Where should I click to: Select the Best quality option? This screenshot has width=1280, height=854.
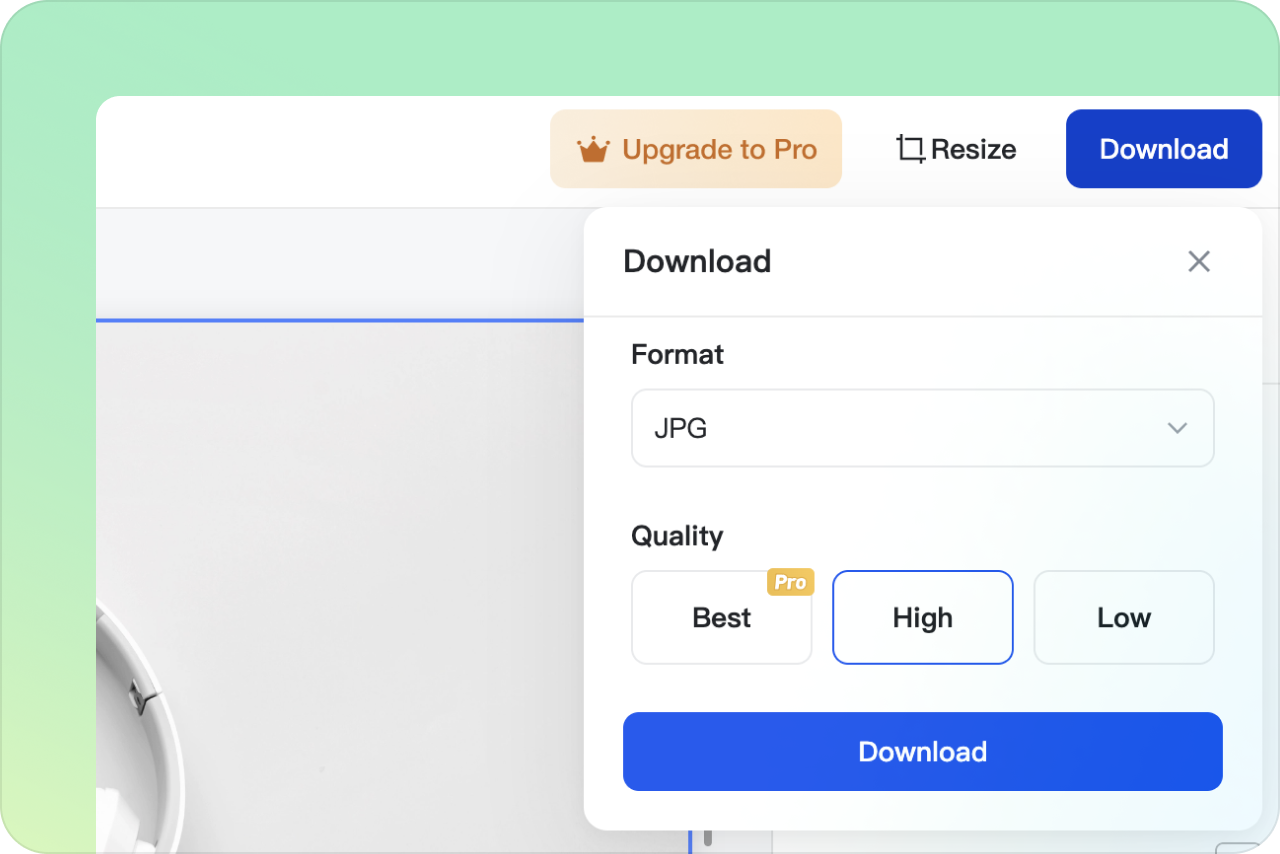click(x=722, y=617)
